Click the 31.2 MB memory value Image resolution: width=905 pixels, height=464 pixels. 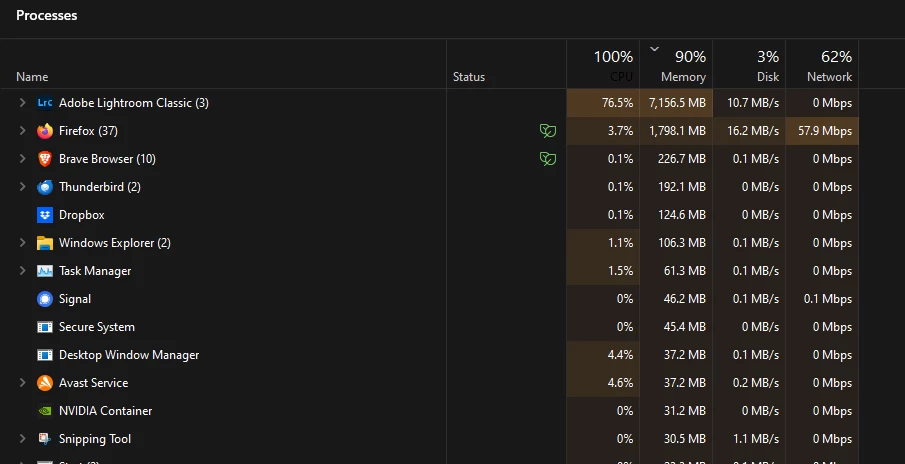point(685,411)
